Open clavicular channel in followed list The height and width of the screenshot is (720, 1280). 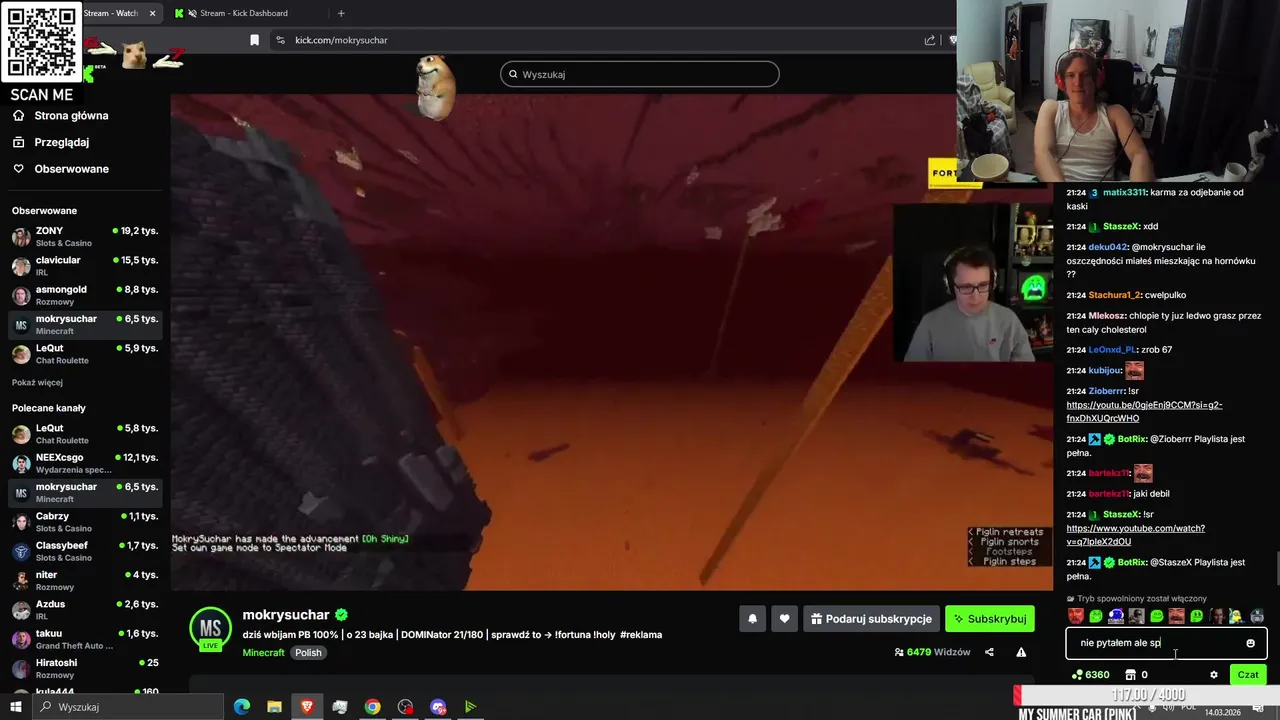point(85,266)
